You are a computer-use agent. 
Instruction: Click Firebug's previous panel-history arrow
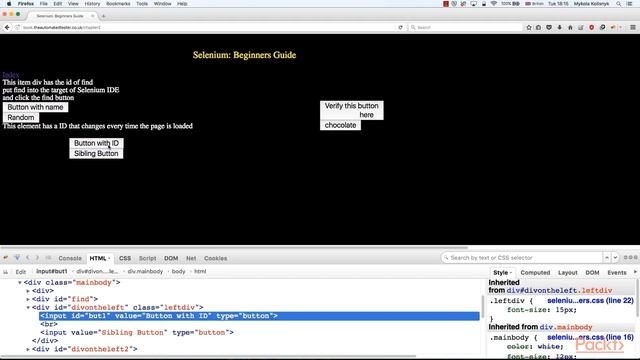pos(28,258)
